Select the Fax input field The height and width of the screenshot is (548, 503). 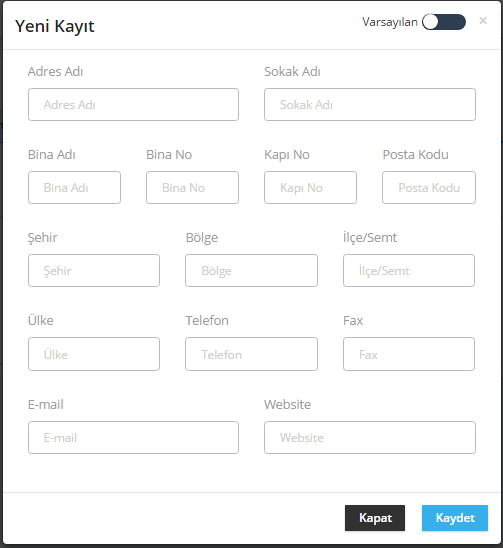[409, 354]
